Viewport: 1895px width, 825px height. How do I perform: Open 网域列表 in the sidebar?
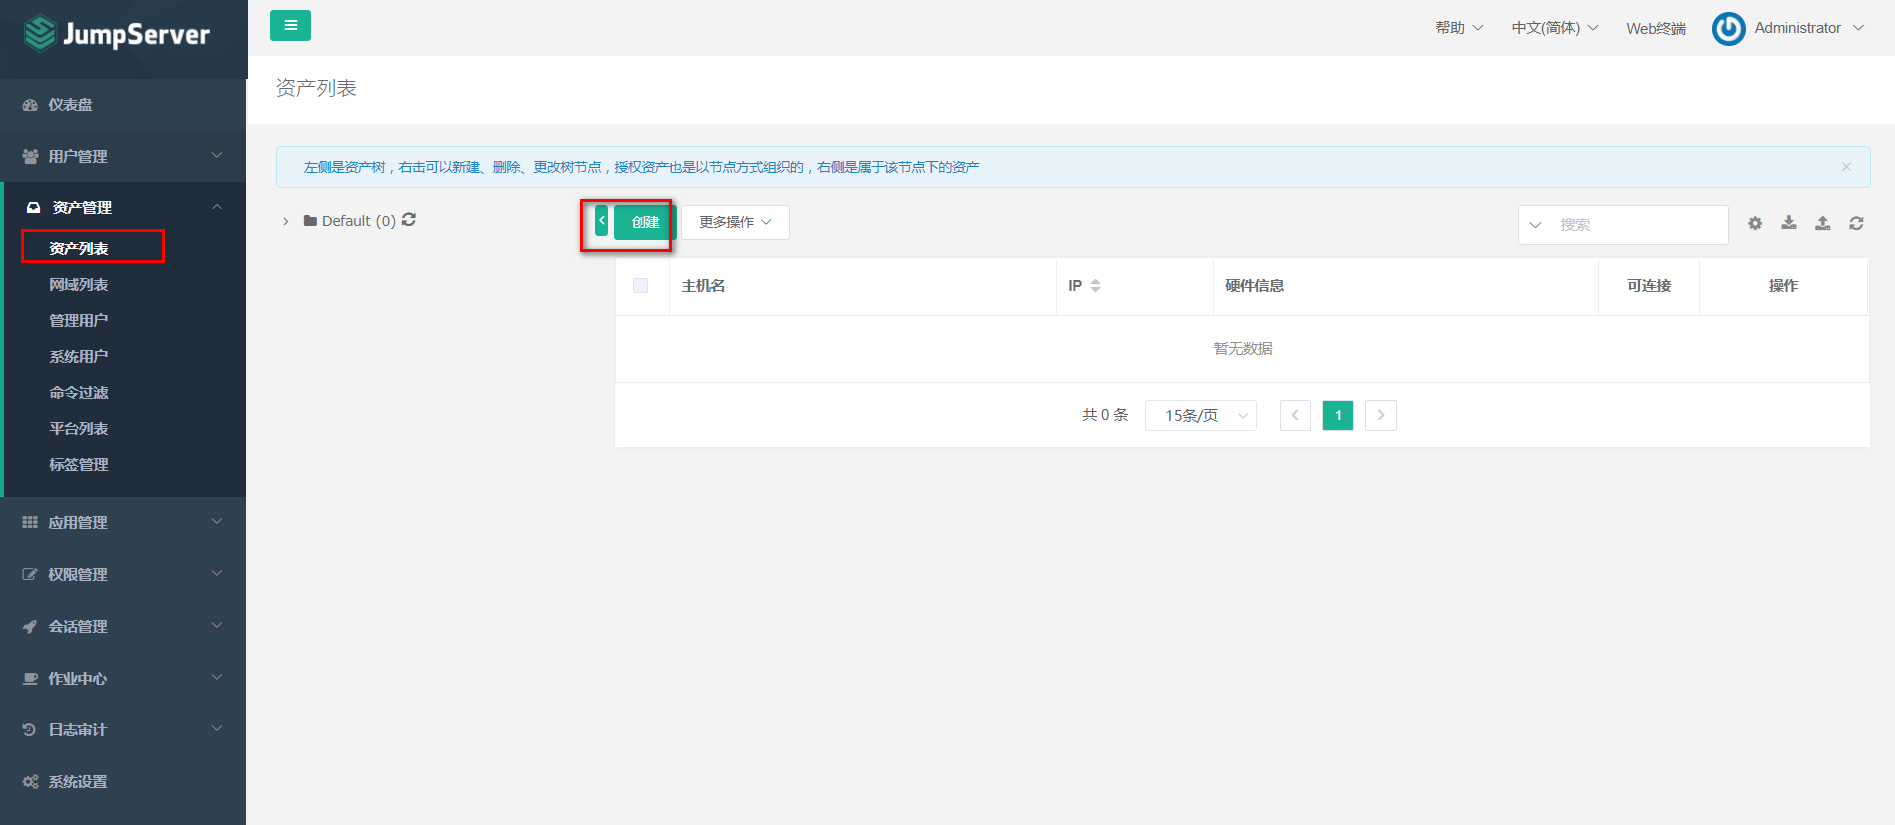(79, 285)
